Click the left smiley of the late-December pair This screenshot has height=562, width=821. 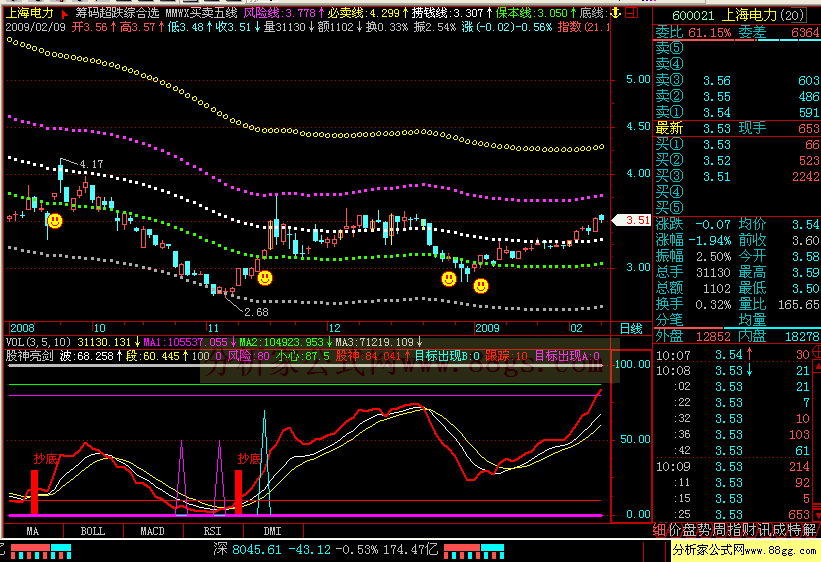click(449, 279)
